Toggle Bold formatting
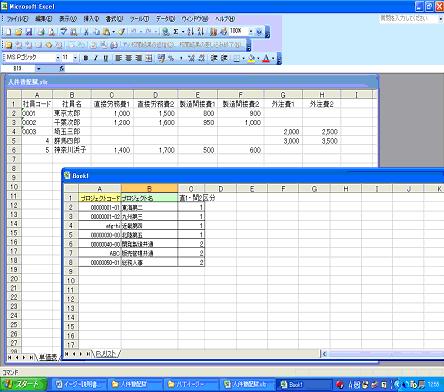Screen dimensions: 444x392 86,58
